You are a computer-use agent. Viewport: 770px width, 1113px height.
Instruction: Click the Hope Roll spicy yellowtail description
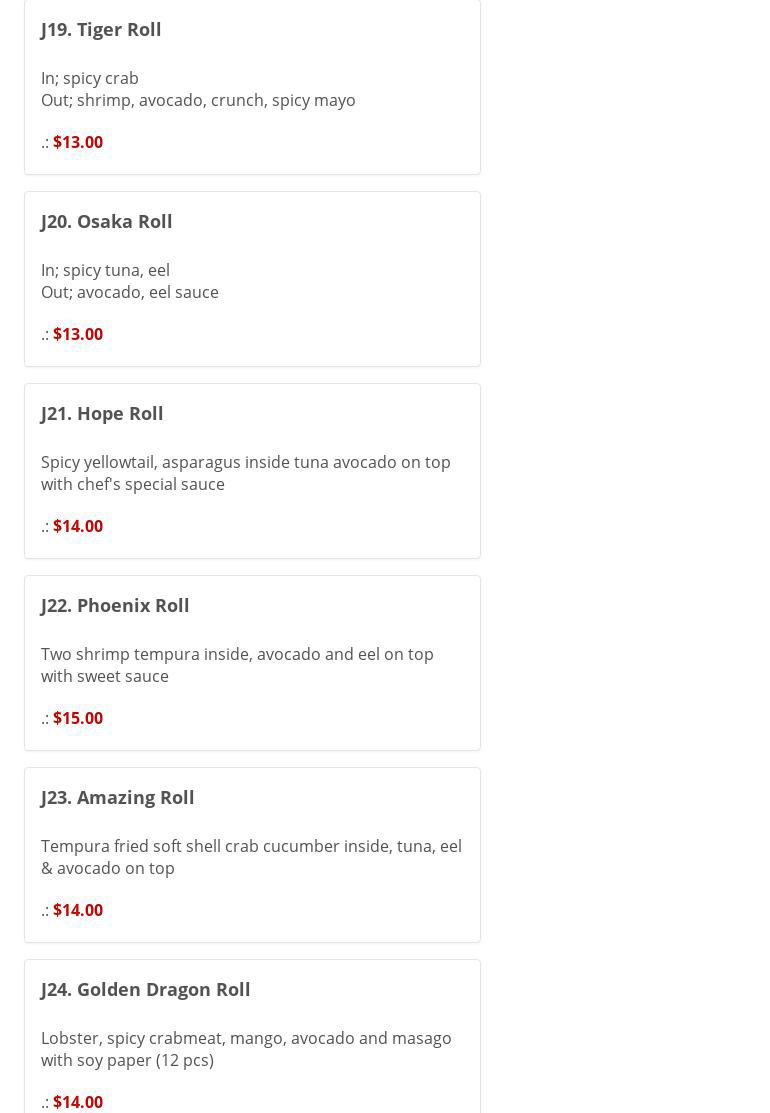[246, 473]
